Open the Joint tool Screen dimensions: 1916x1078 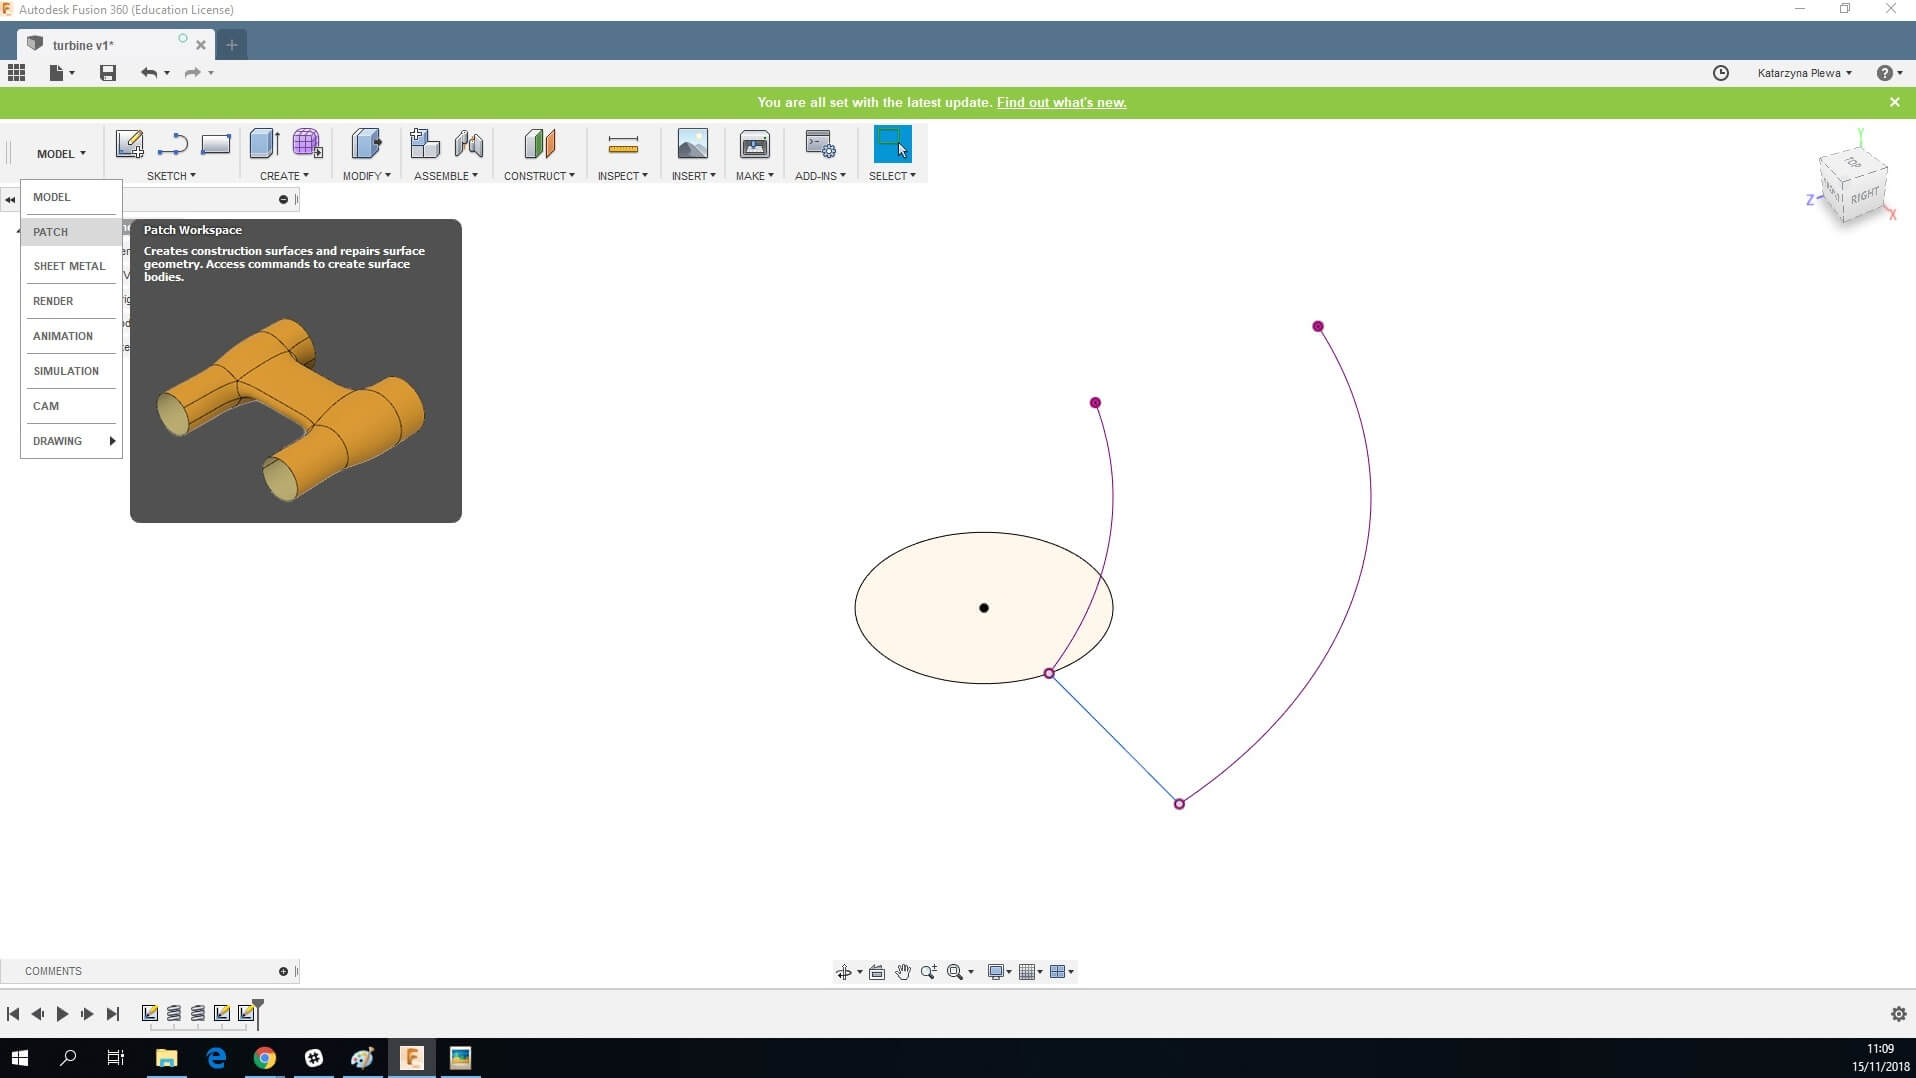pos(468,144)
